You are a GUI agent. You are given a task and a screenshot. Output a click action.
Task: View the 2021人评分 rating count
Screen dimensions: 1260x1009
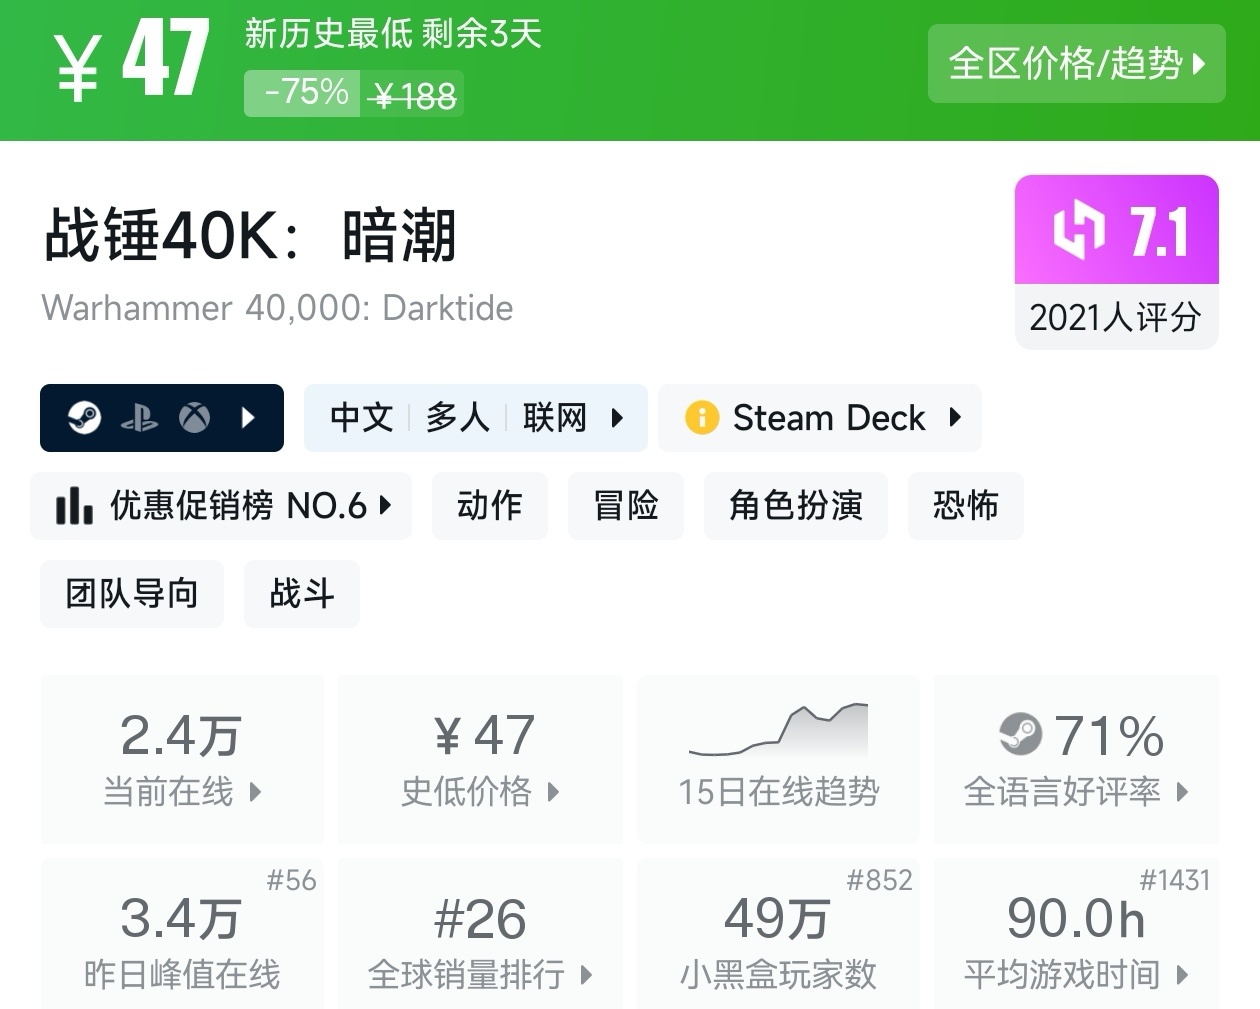tap(1116, 318)
